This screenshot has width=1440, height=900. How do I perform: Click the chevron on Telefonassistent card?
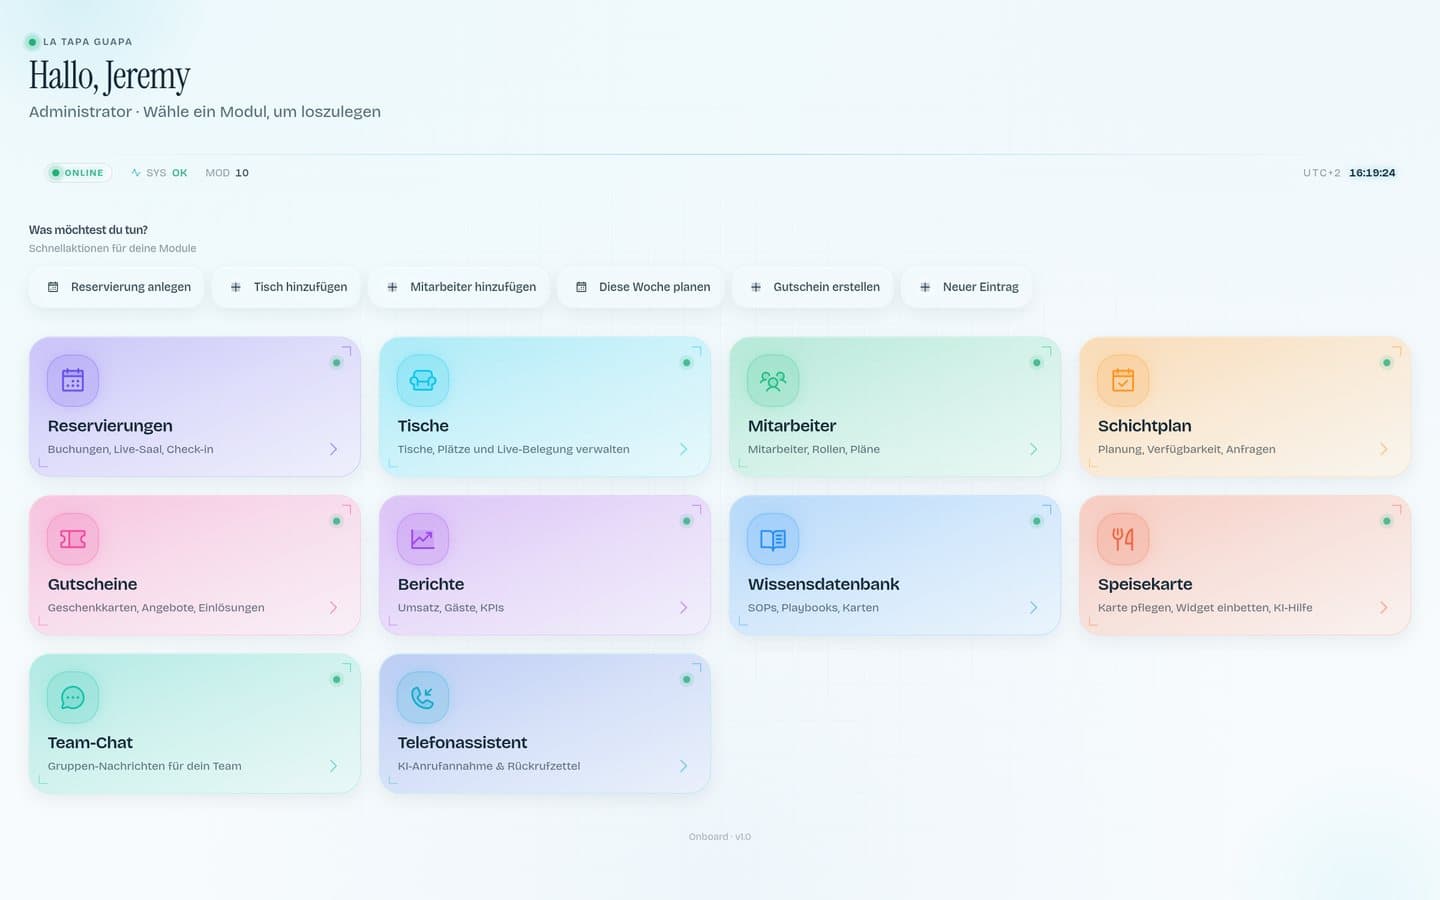click(x=683, y=766)
